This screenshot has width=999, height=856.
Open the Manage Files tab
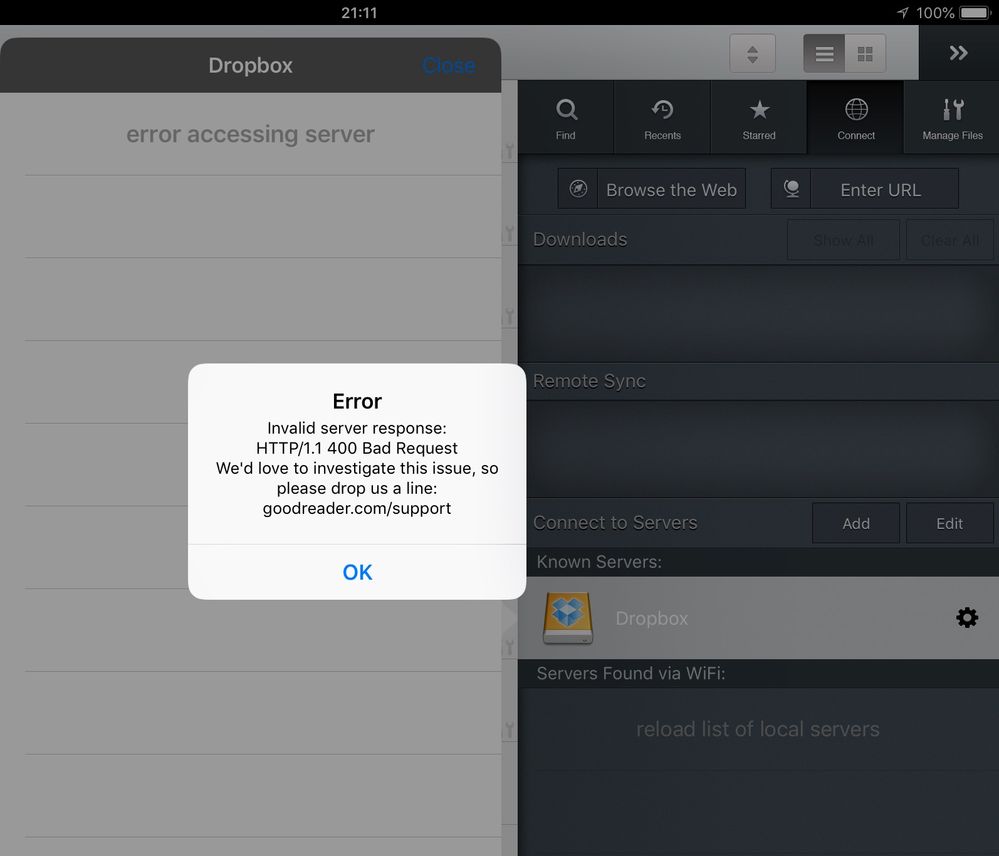(952, 118)
